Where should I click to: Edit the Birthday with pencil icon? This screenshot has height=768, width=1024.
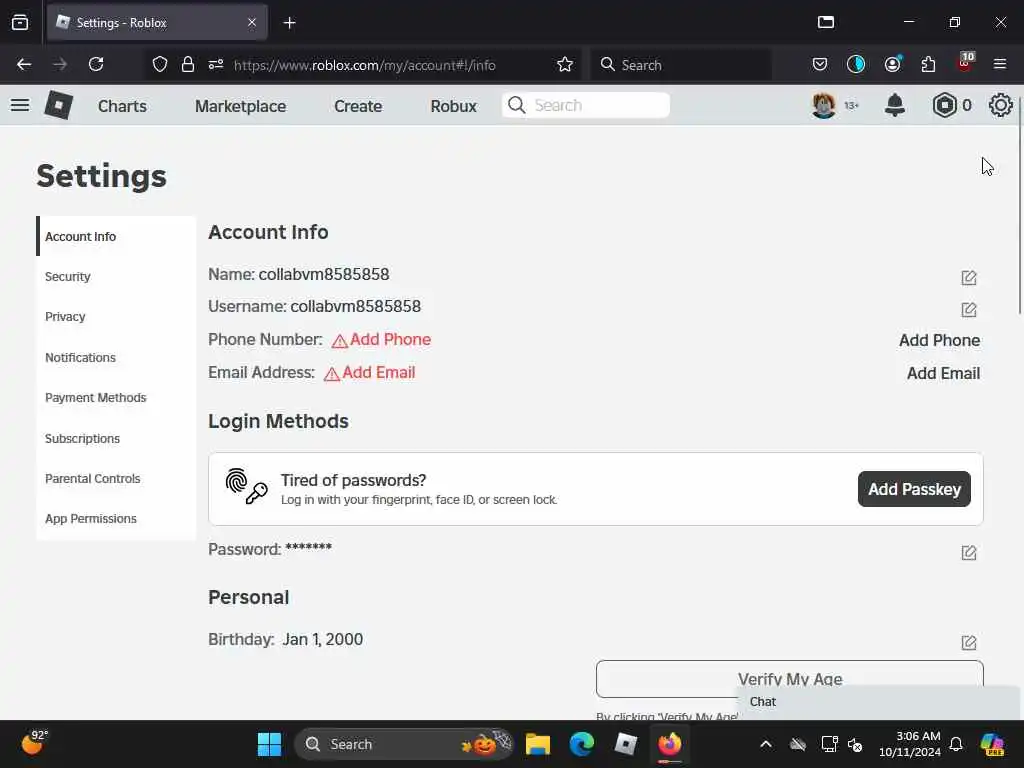(x=968, y=643)
